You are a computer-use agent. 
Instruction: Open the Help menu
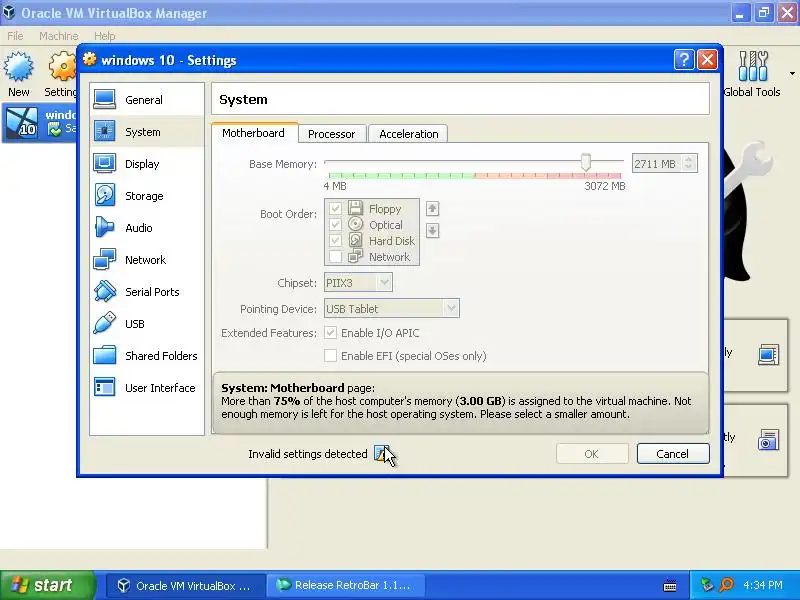coord(105,36)
